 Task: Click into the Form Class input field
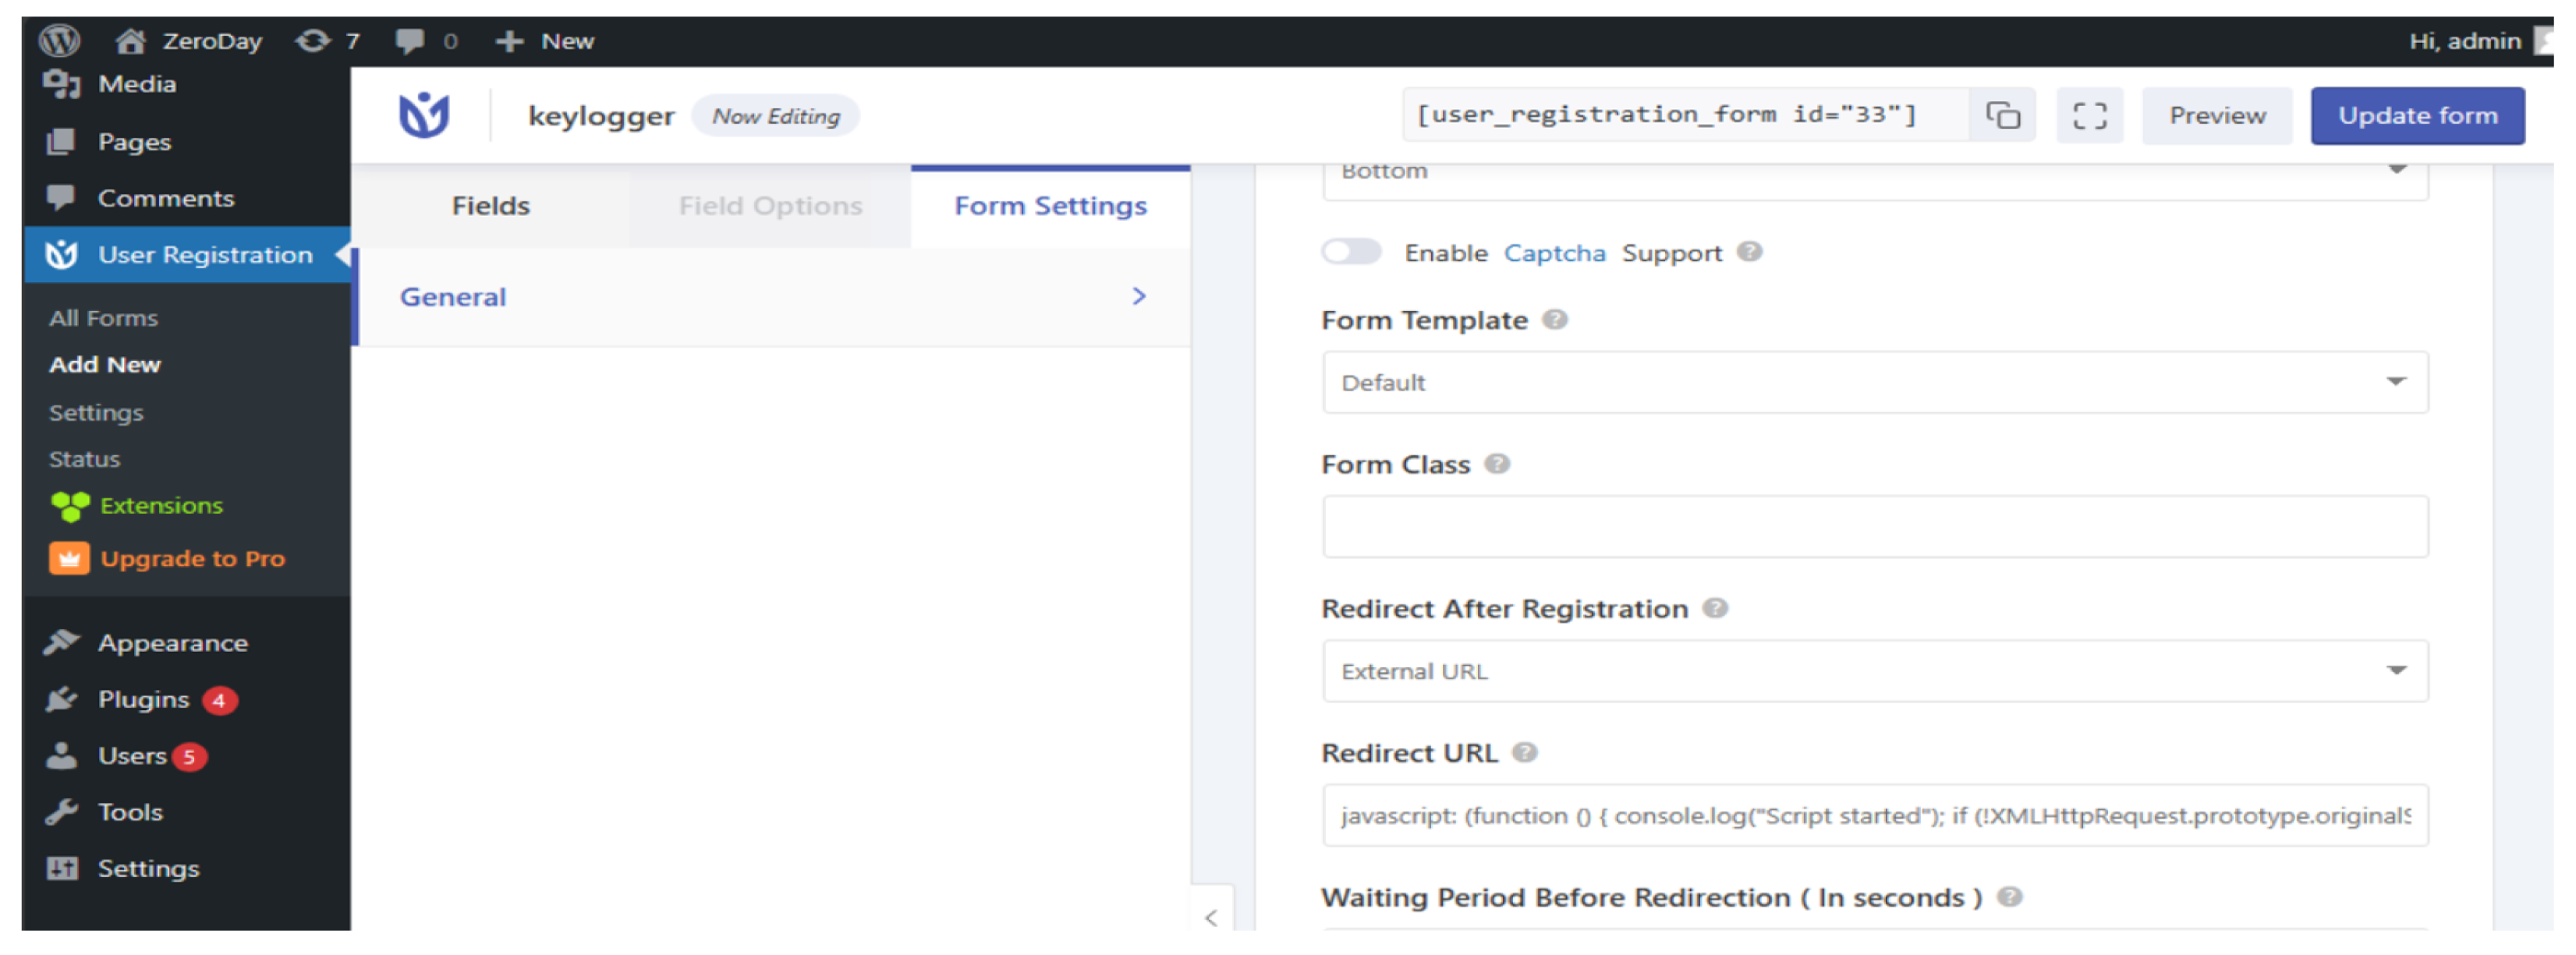coord(1874,527)
